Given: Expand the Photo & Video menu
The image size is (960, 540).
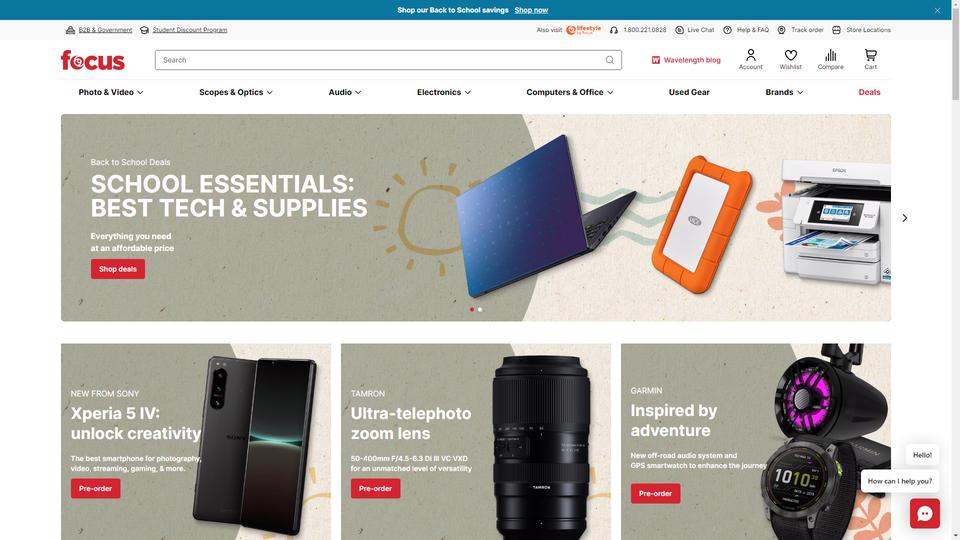Looking at the screenshot, I should [x=111, y=92].
